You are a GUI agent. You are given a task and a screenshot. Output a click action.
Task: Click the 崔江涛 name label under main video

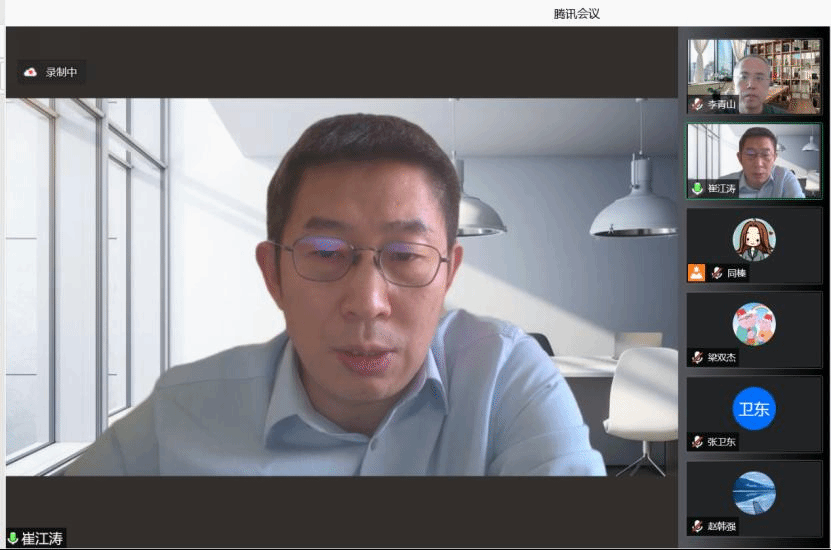click(x=42, y=539)
